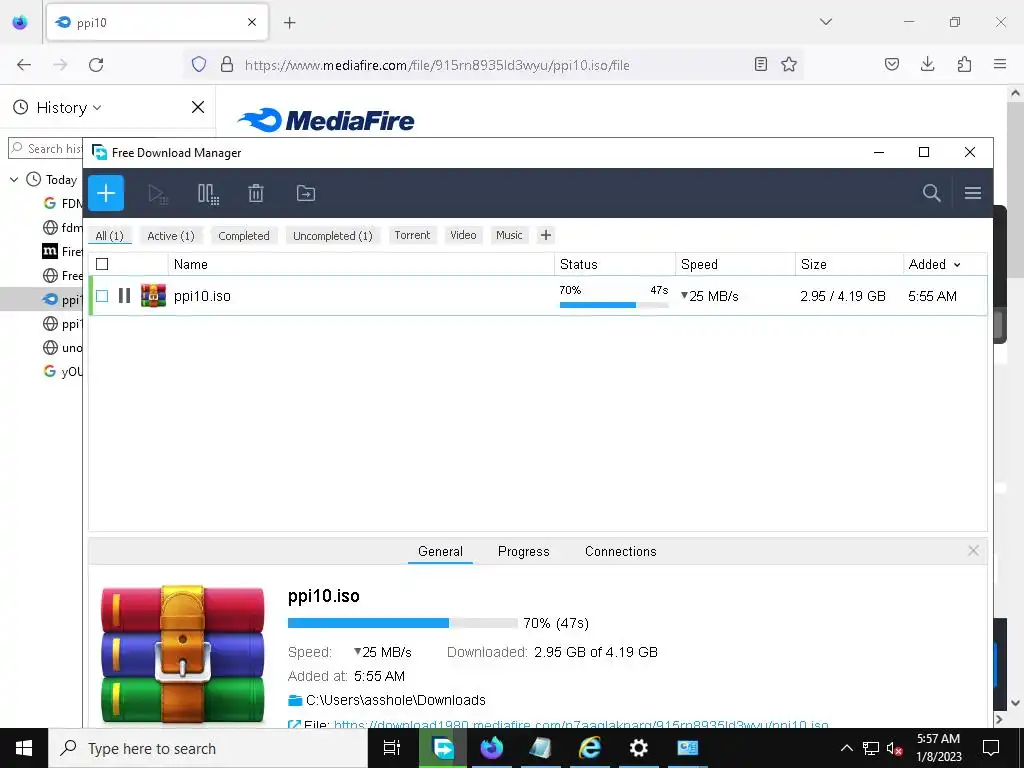Open Internet Explorer from taskbar
The image size is (1024, 768).
[589, 748]
